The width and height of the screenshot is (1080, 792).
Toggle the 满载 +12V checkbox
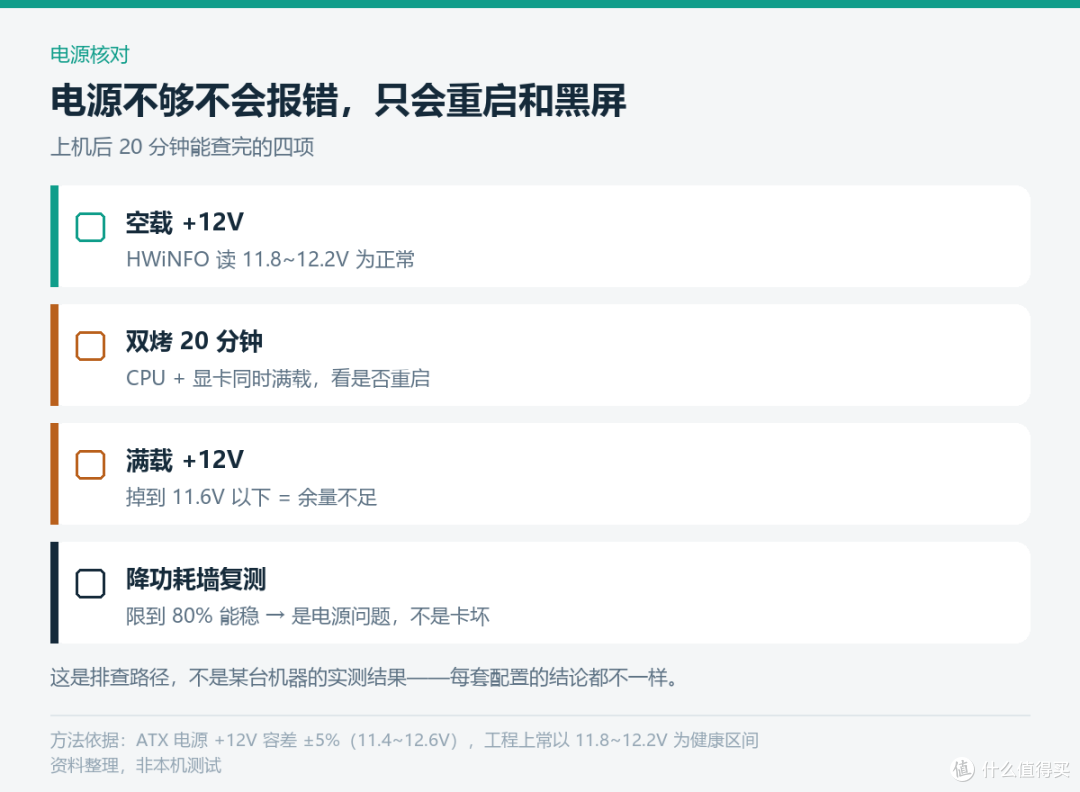coord(90,465)
